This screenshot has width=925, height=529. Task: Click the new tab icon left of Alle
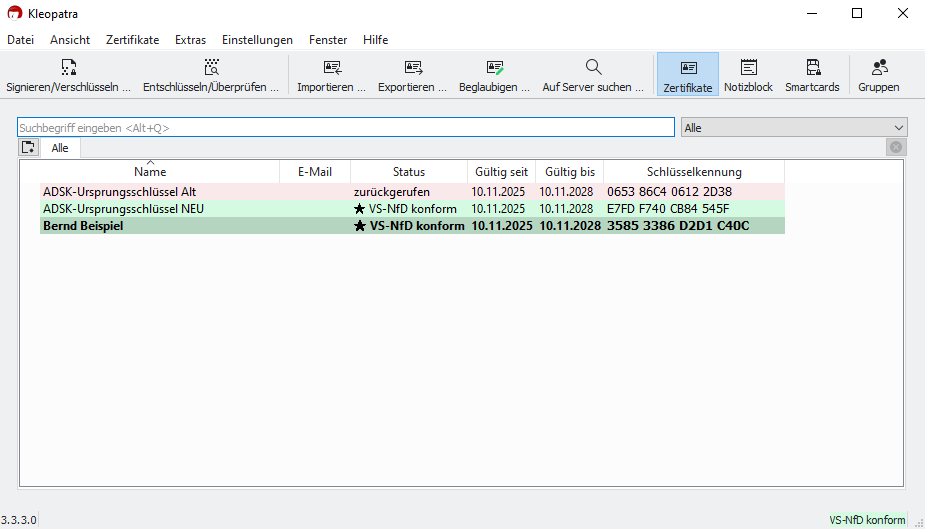29,147
